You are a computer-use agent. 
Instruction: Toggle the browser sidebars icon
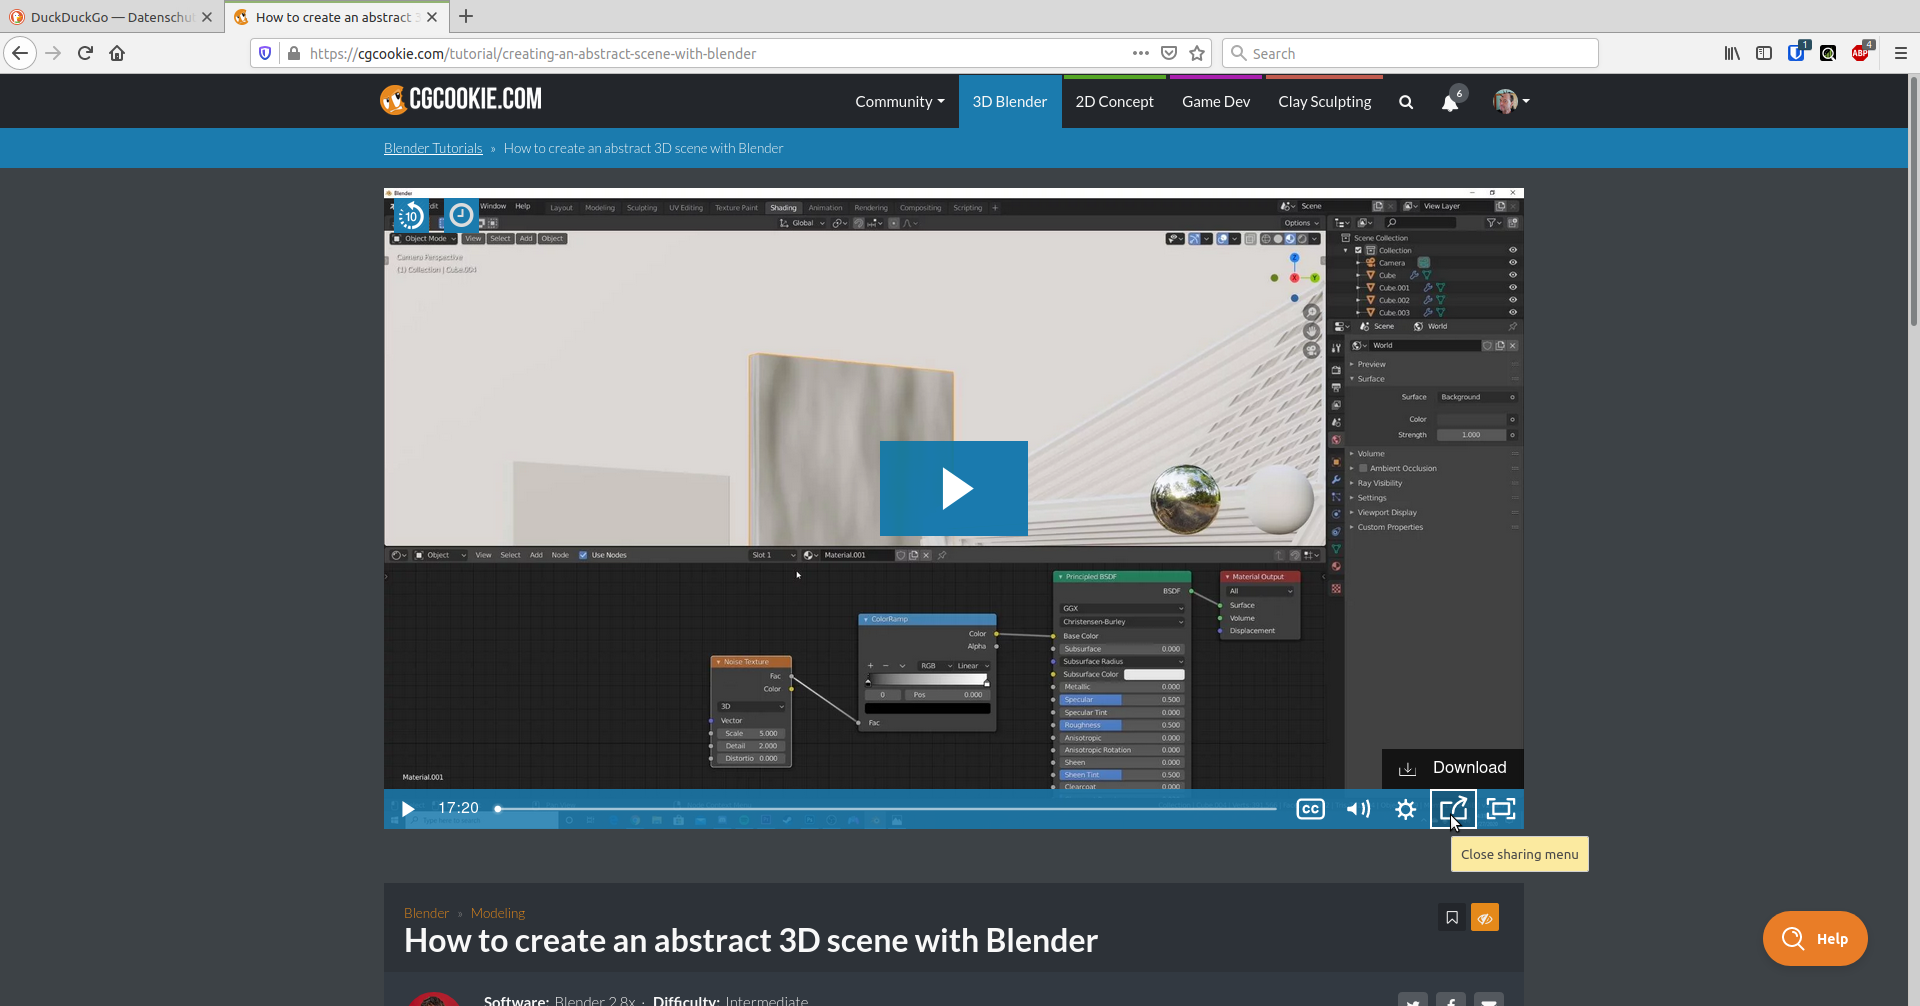1764,53
